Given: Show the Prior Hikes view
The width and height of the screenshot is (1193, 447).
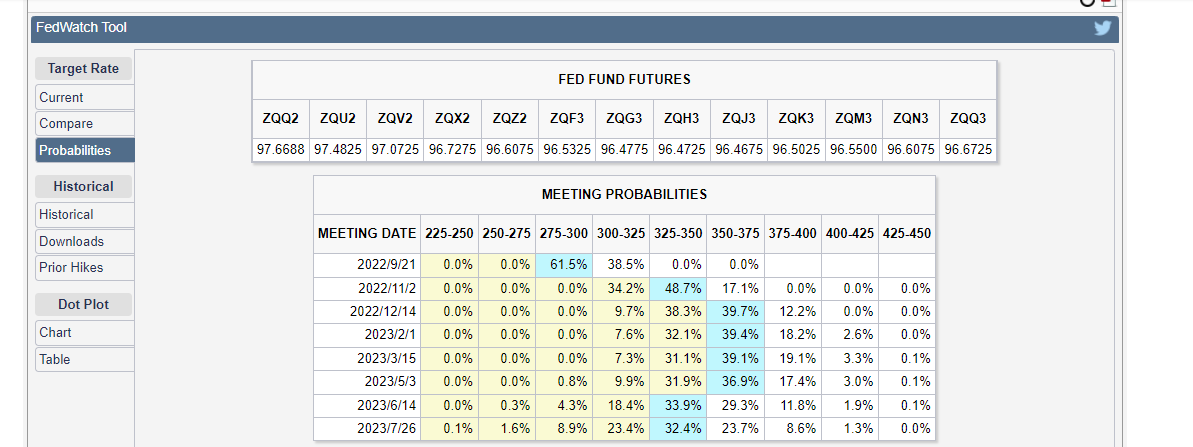Looking at the screenshot, I should 84,267.
